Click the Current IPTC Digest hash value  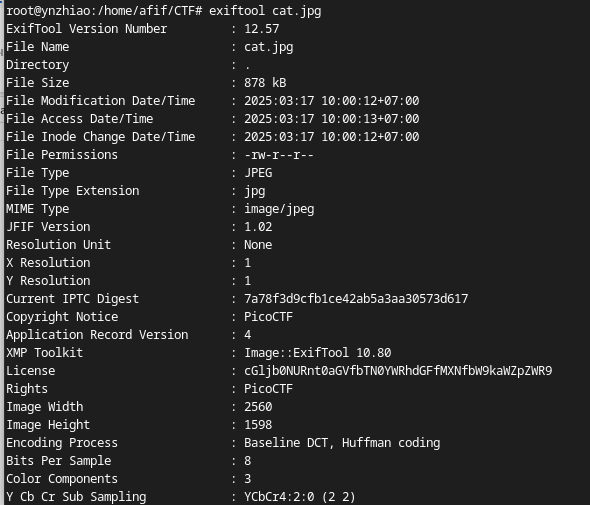point(356,299)
